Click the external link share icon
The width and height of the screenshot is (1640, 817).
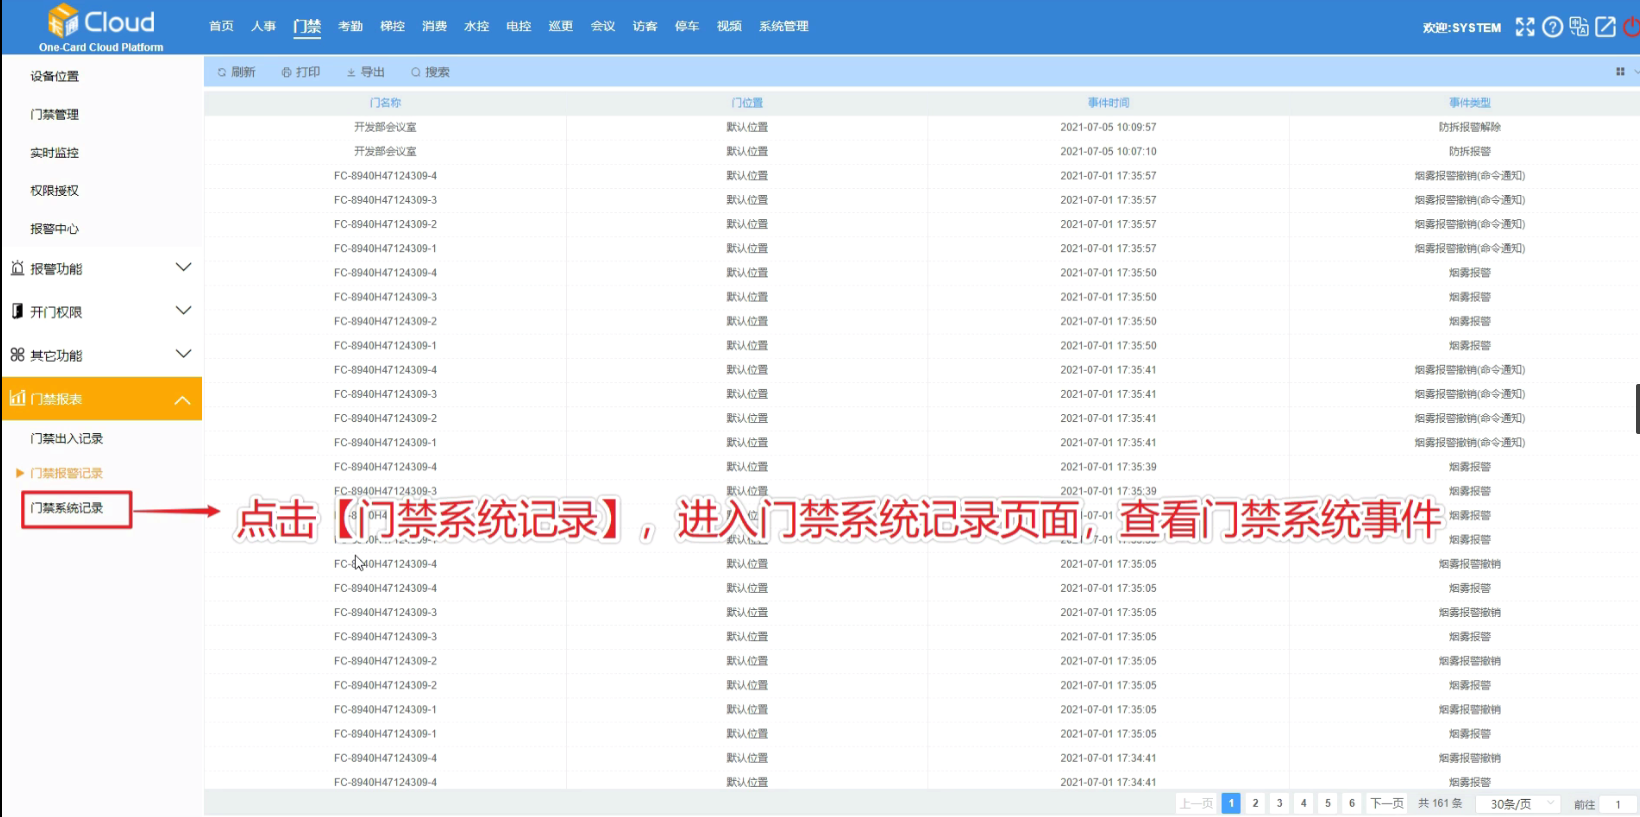pos(1606,27)
